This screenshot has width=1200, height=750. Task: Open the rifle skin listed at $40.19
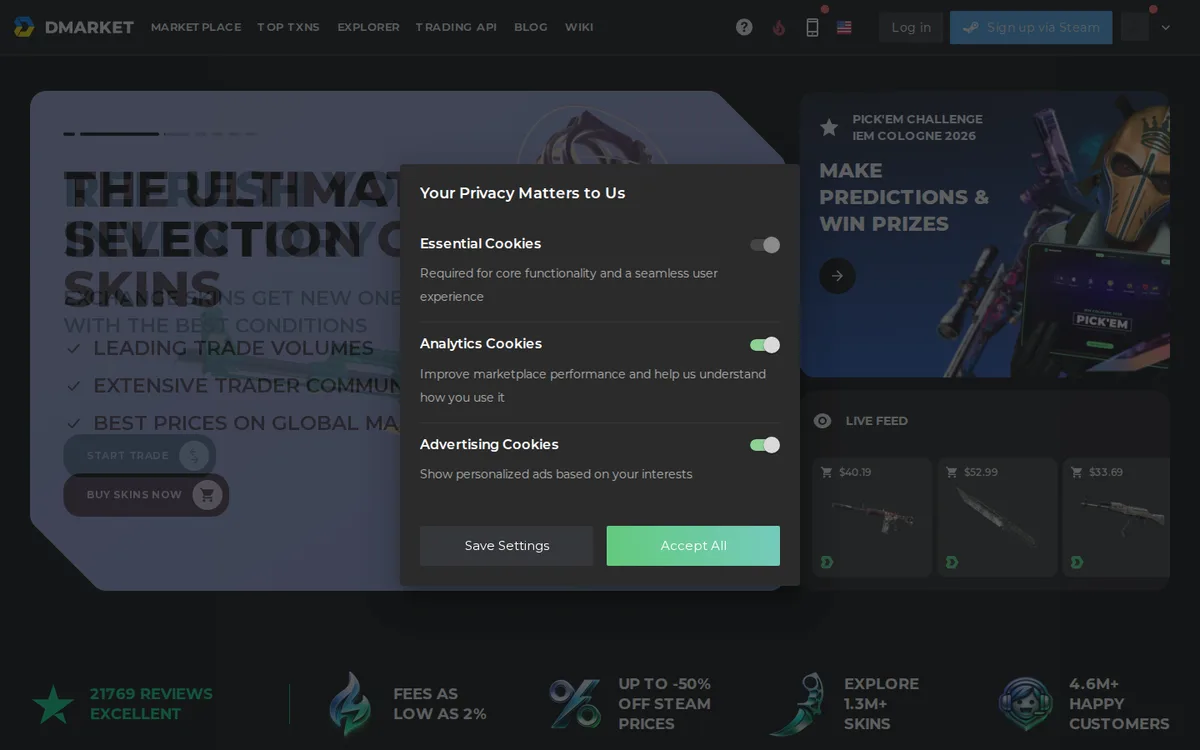point(872,517)
